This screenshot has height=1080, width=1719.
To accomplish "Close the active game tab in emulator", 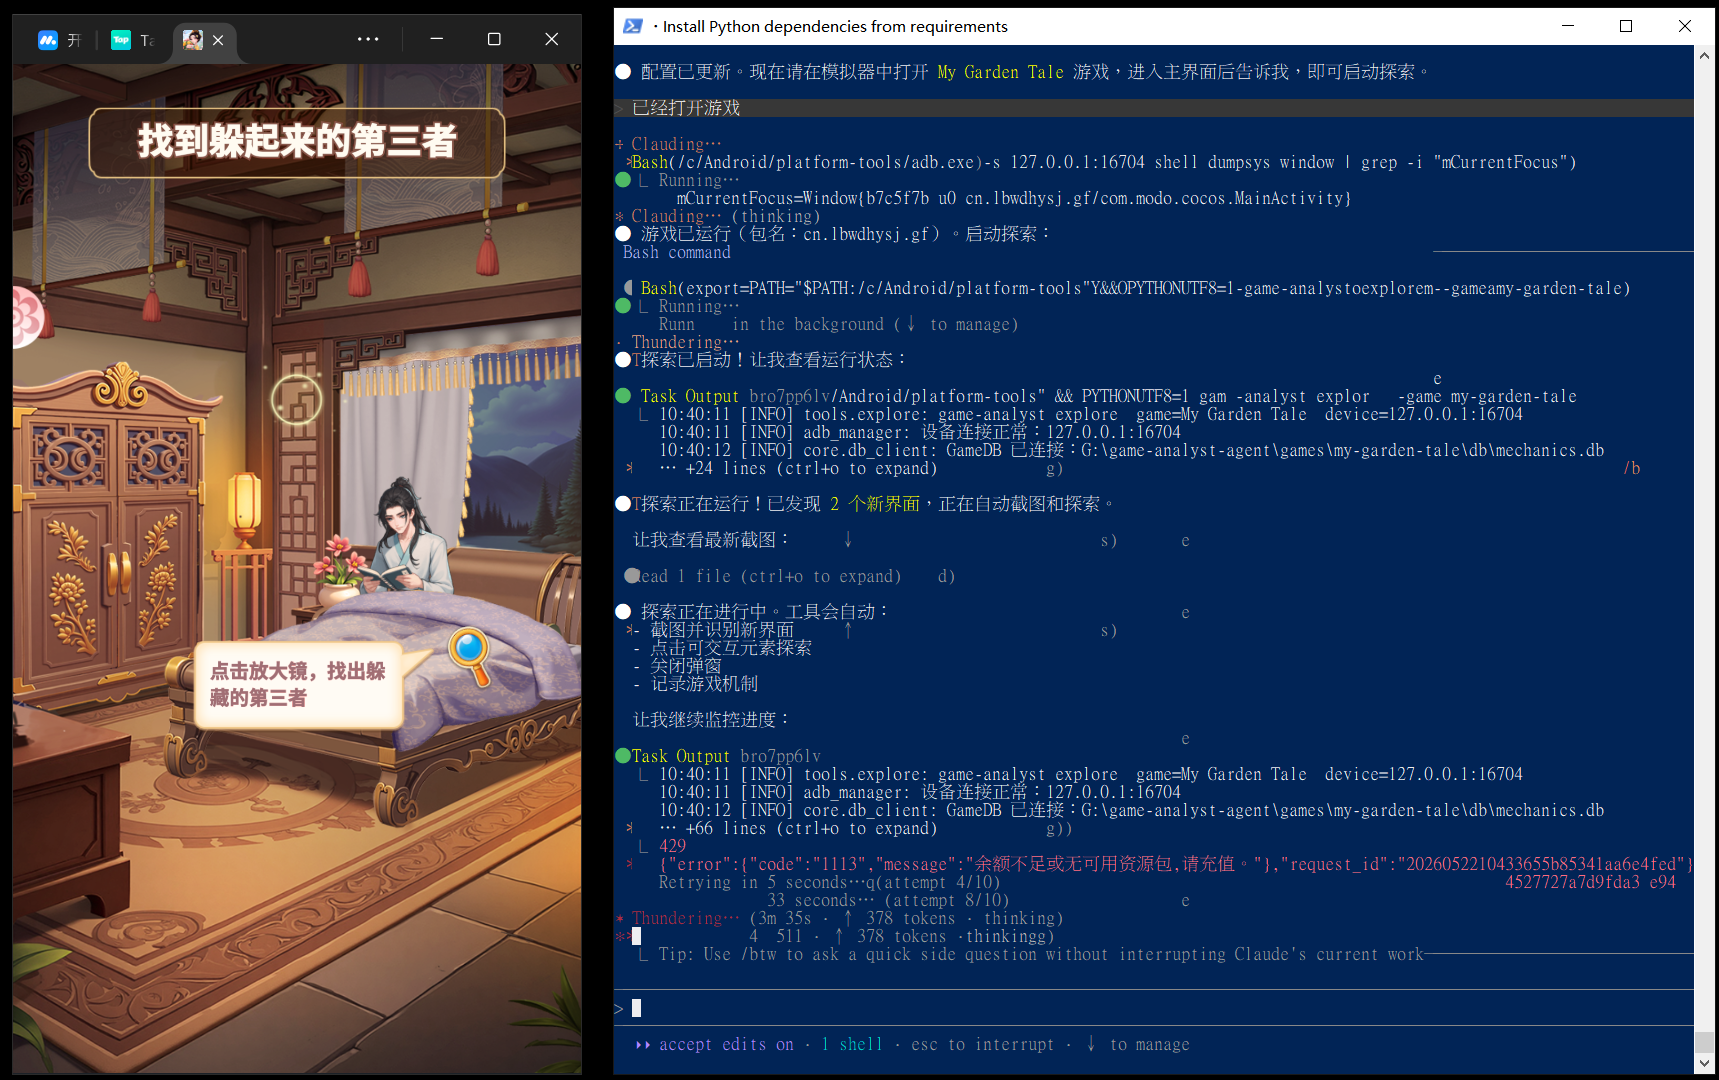I will tap(218, 40).
